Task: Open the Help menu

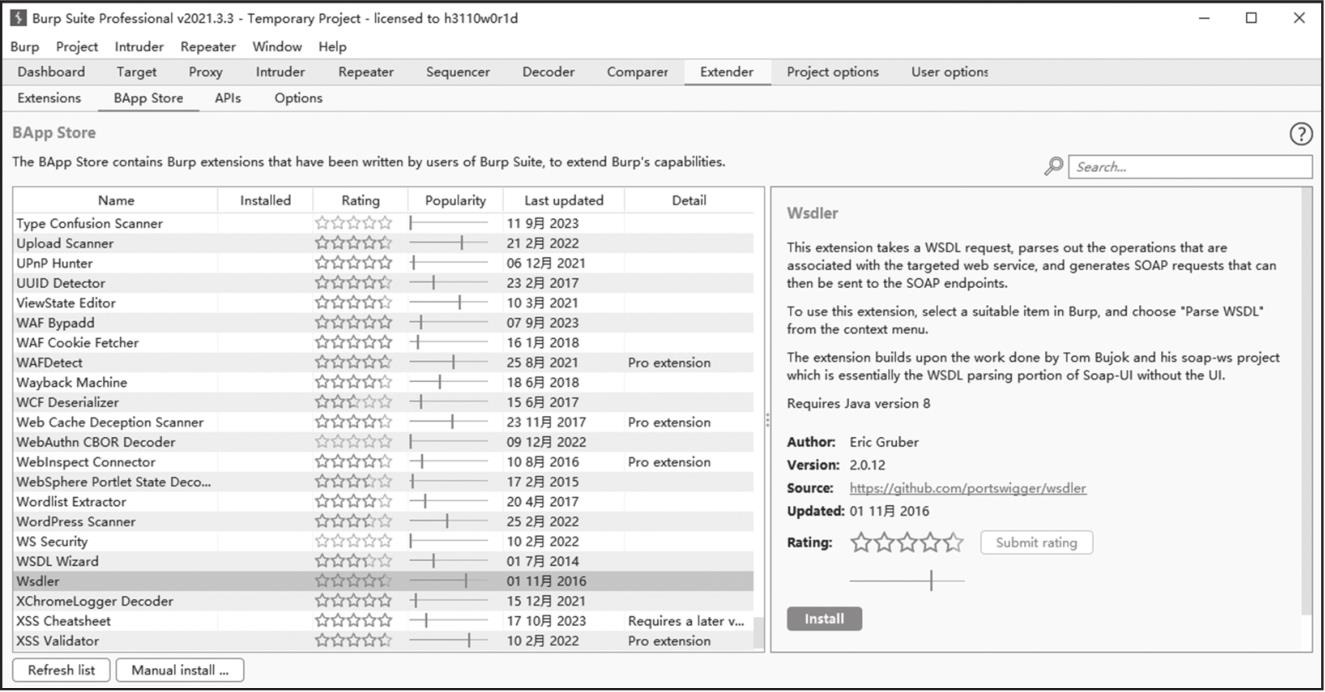Action: 332,46
